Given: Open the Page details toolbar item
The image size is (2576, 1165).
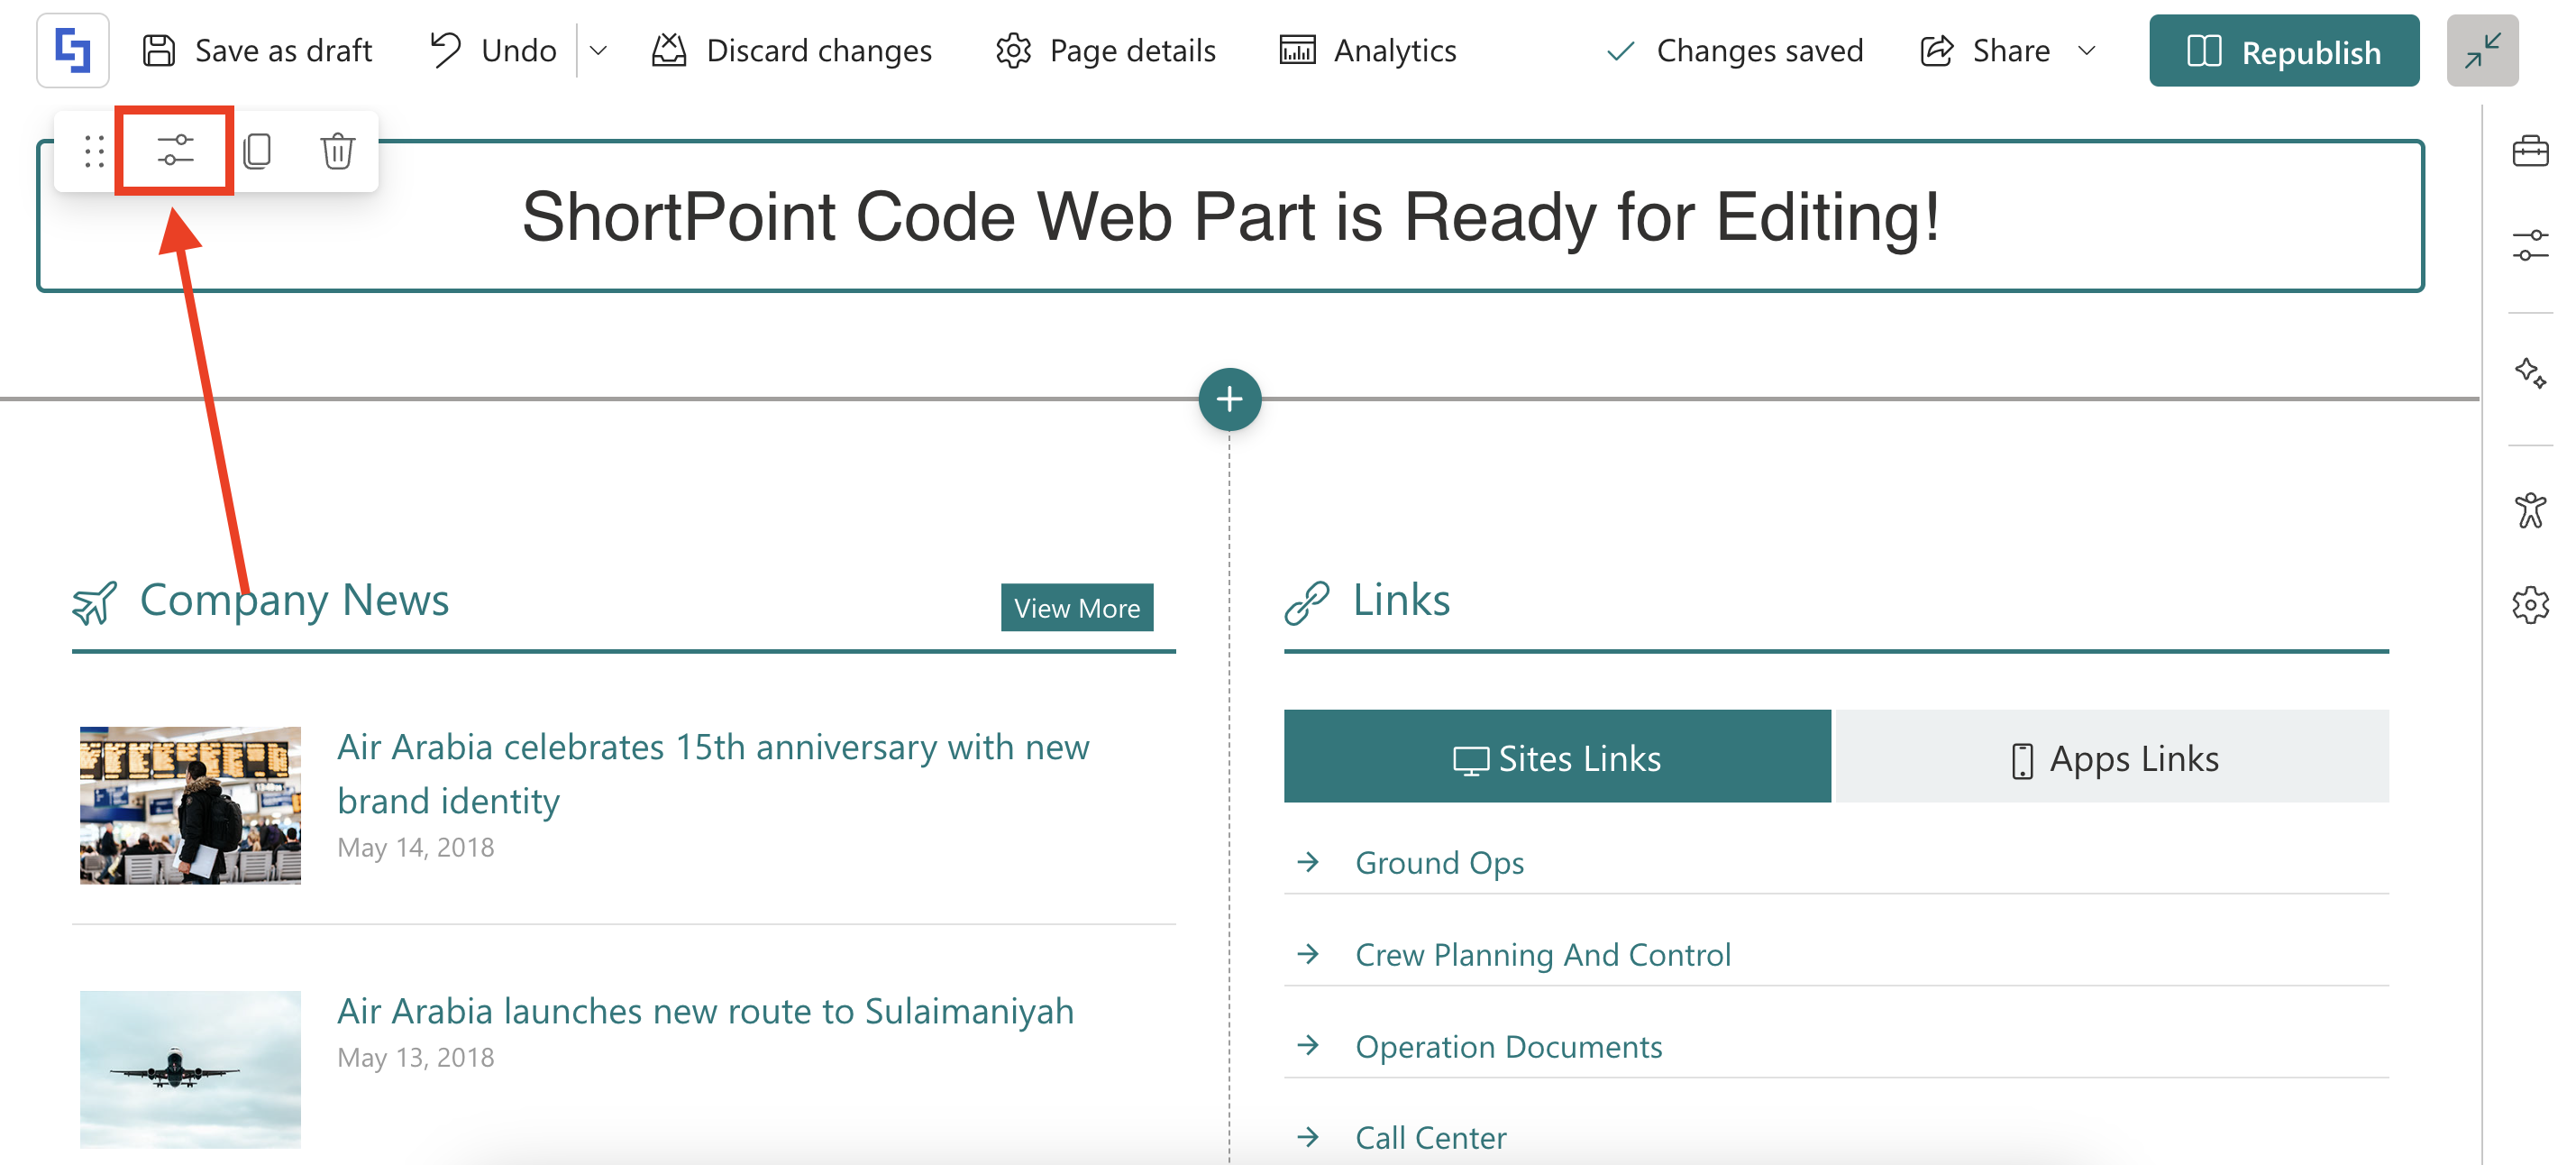Looking at the screenshot, I should tap(1106, 50).
